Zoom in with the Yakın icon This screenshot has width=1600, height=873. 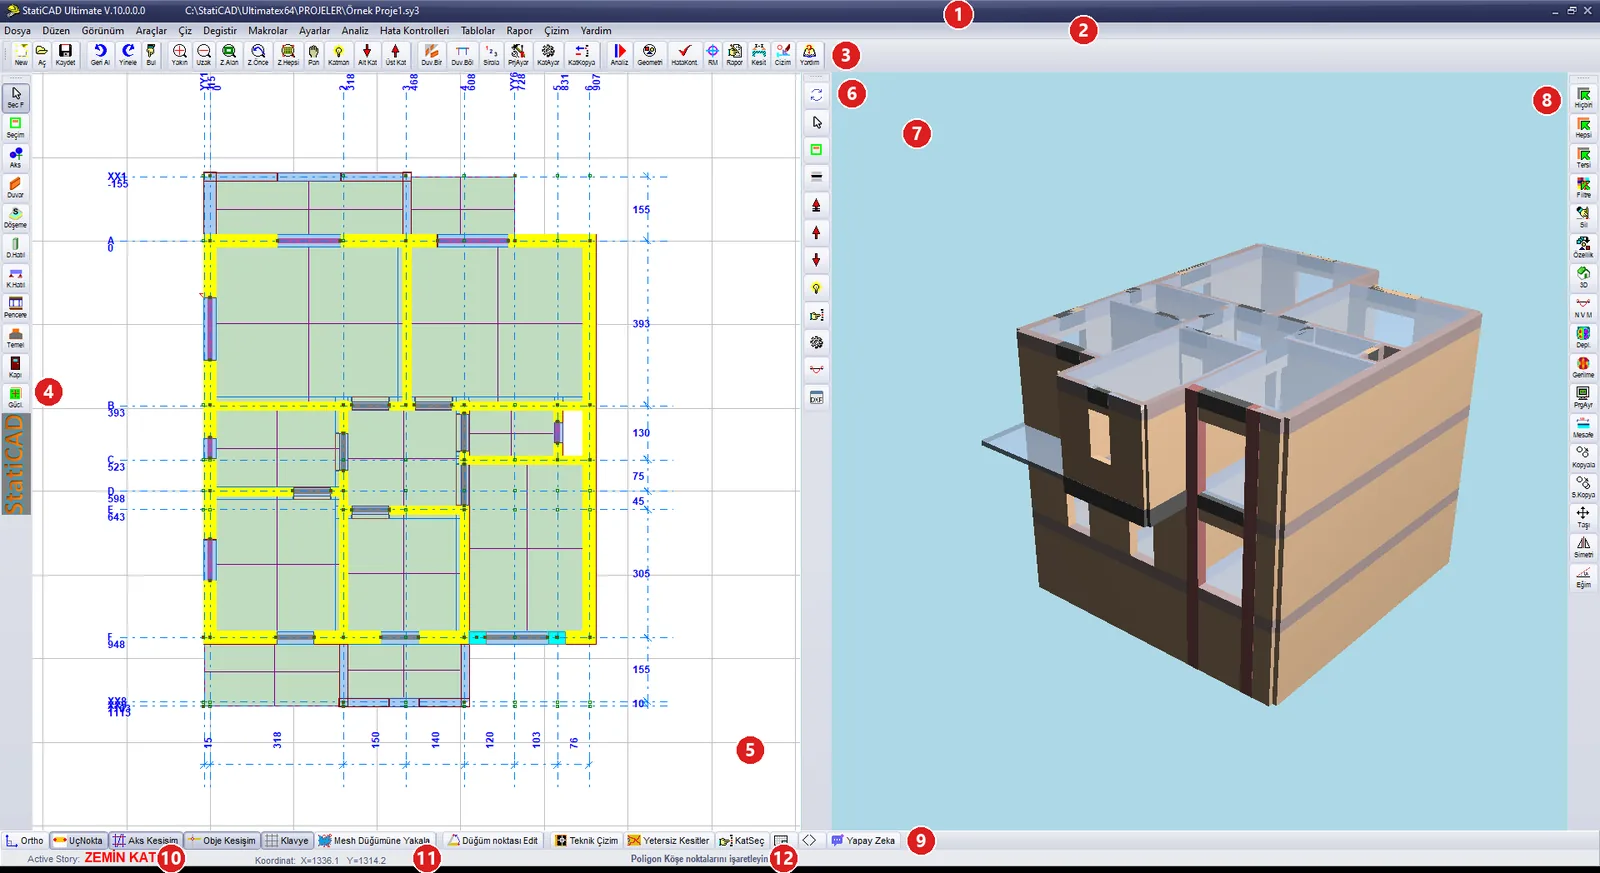[179, 54]
